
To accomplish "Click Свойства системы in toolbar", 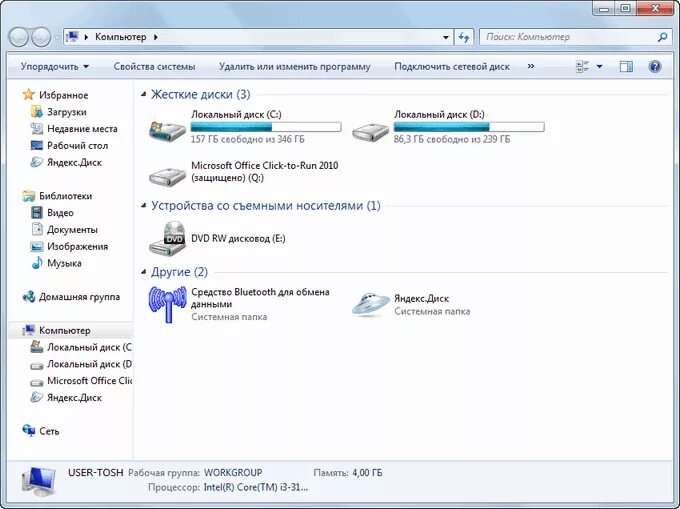I will [x=154, y=66].
